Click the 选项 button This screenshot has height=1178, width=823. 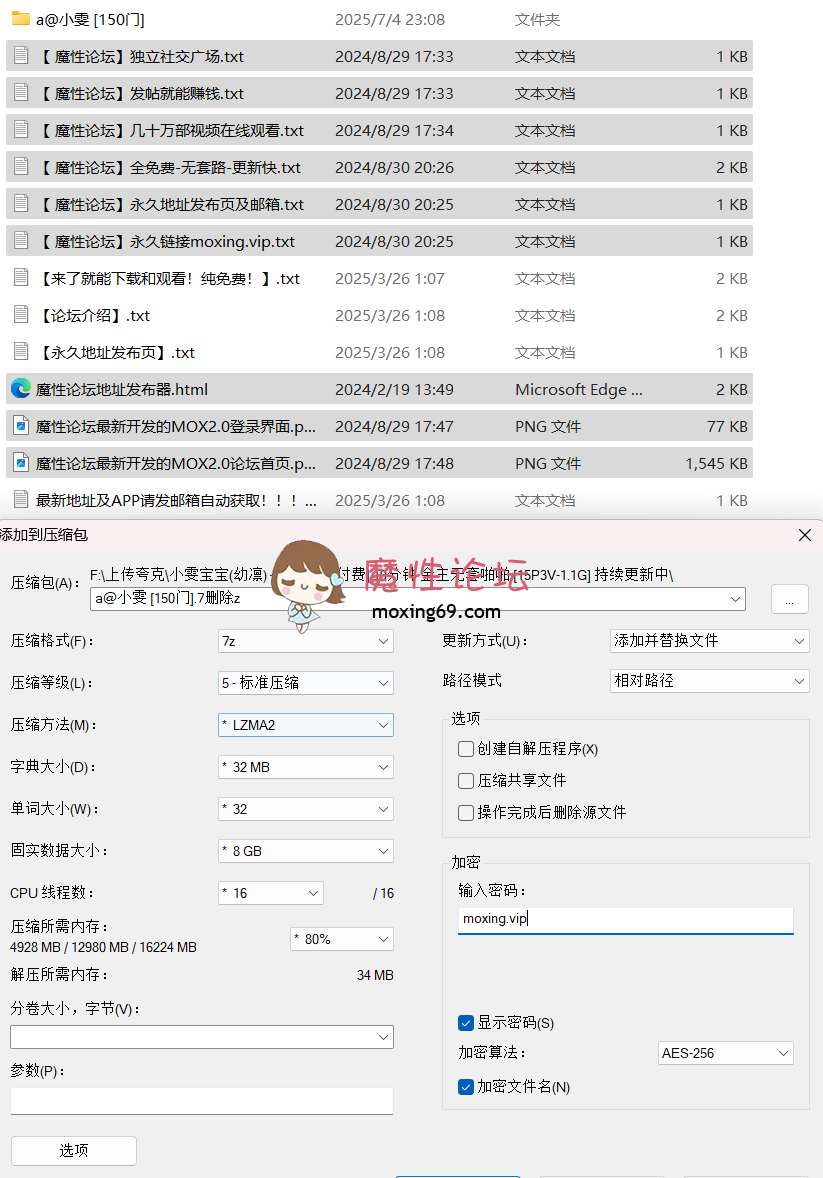[74, 1151]
